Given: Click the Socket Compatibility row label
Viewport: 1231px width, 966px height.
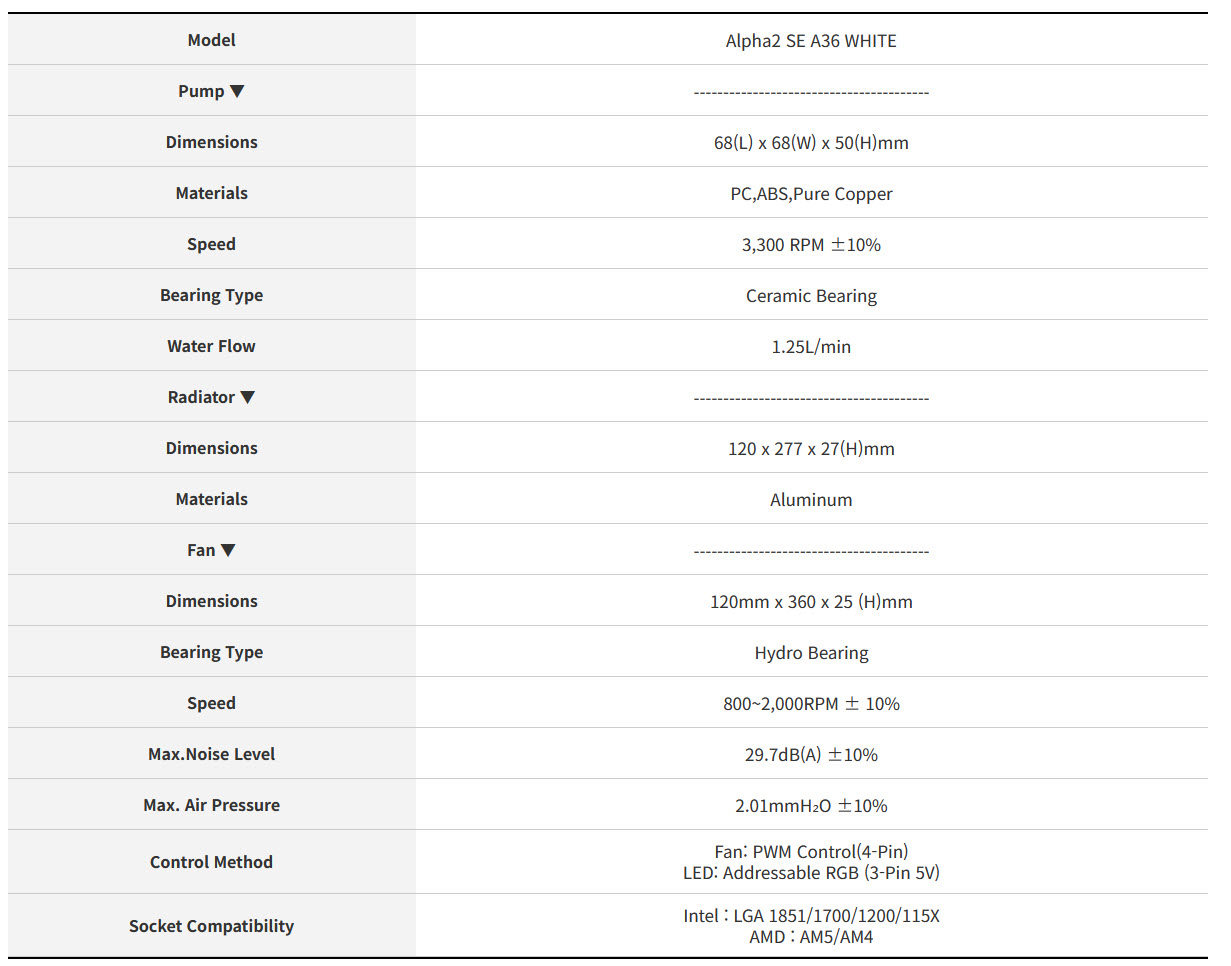Looking at the screenshot, I should tap(211, 926).
